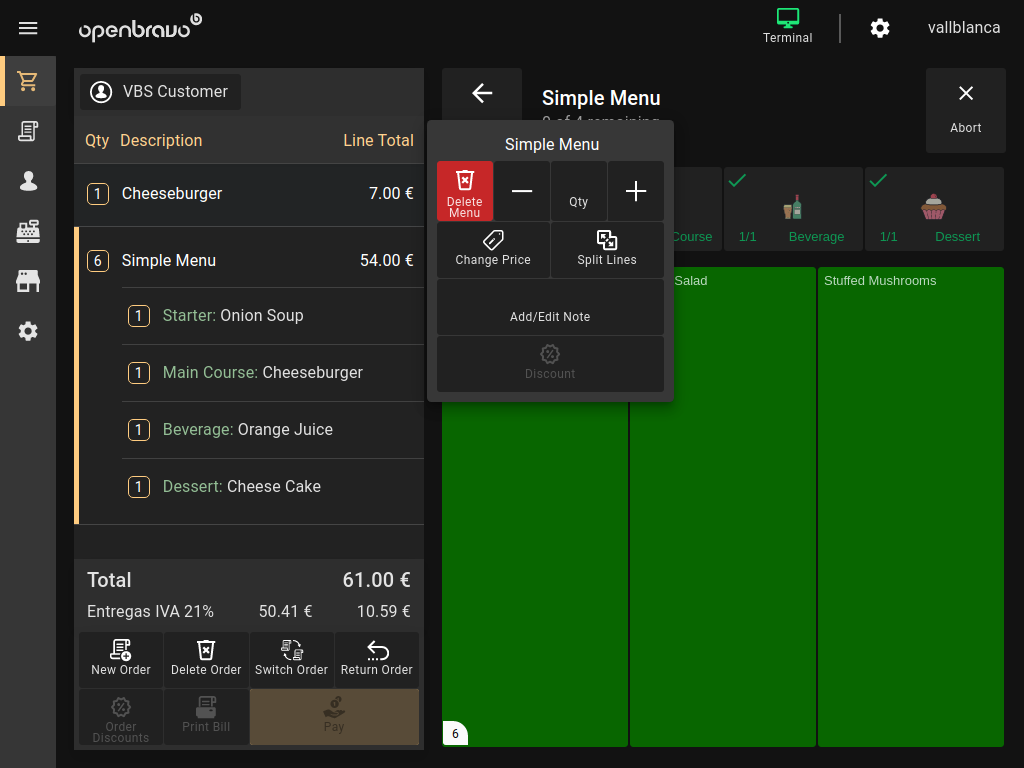The height and width of the screenshot is (768, 1024).
Task: Open the customer sidebar icon
Action: pos(28,181)
